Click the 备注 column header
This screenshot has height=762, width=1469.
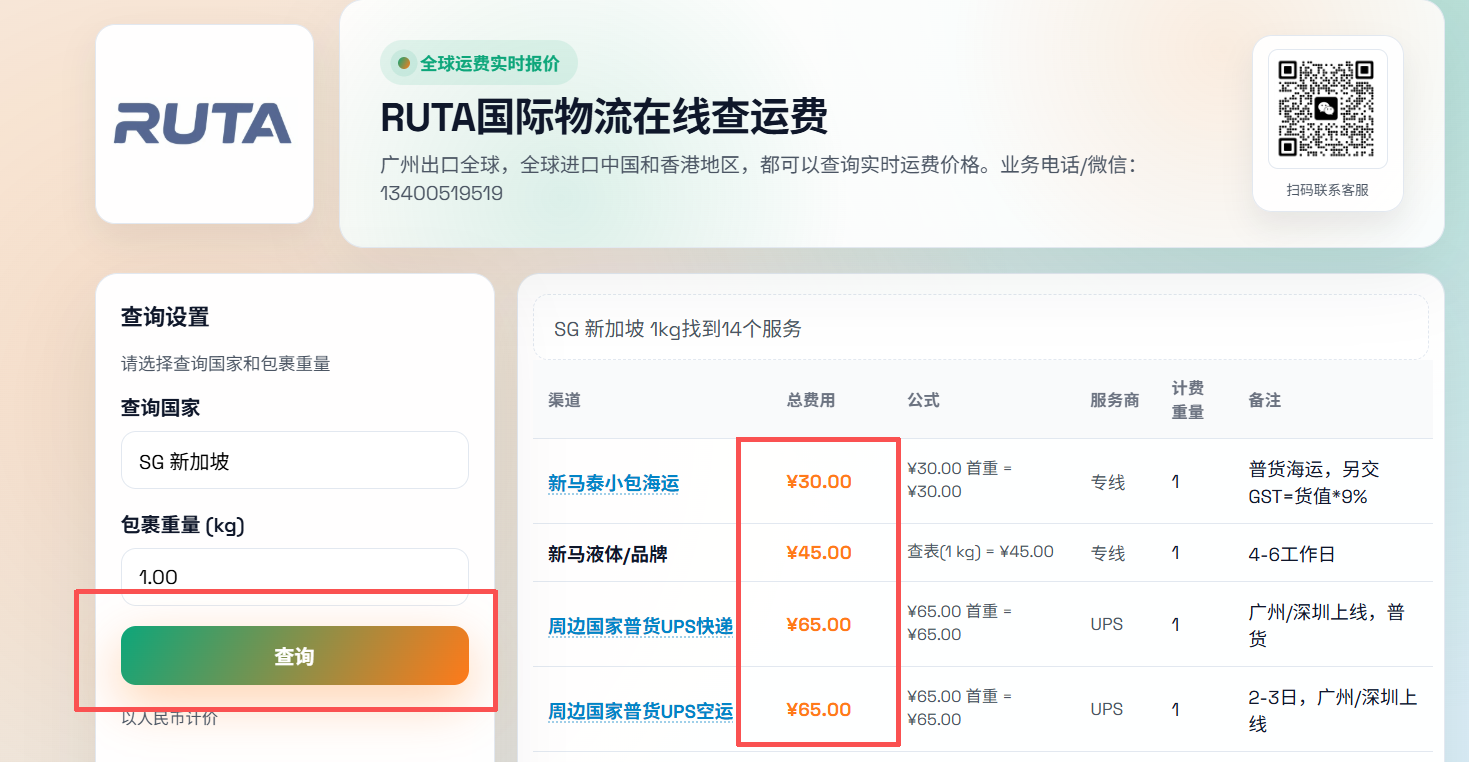(1264, 400)
